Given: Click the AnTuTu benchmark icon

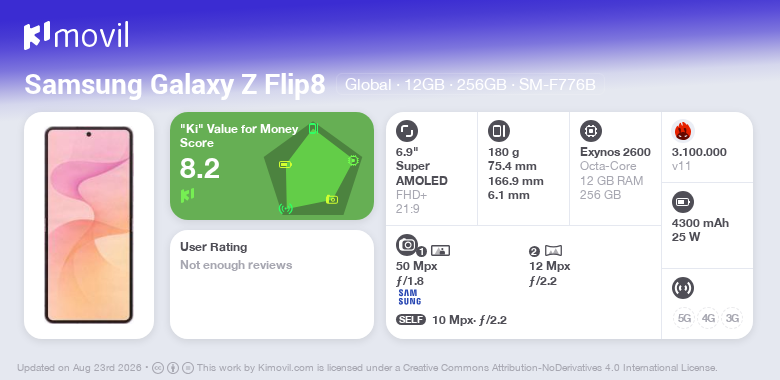Looking at the screenshot, I should point(682,131).
